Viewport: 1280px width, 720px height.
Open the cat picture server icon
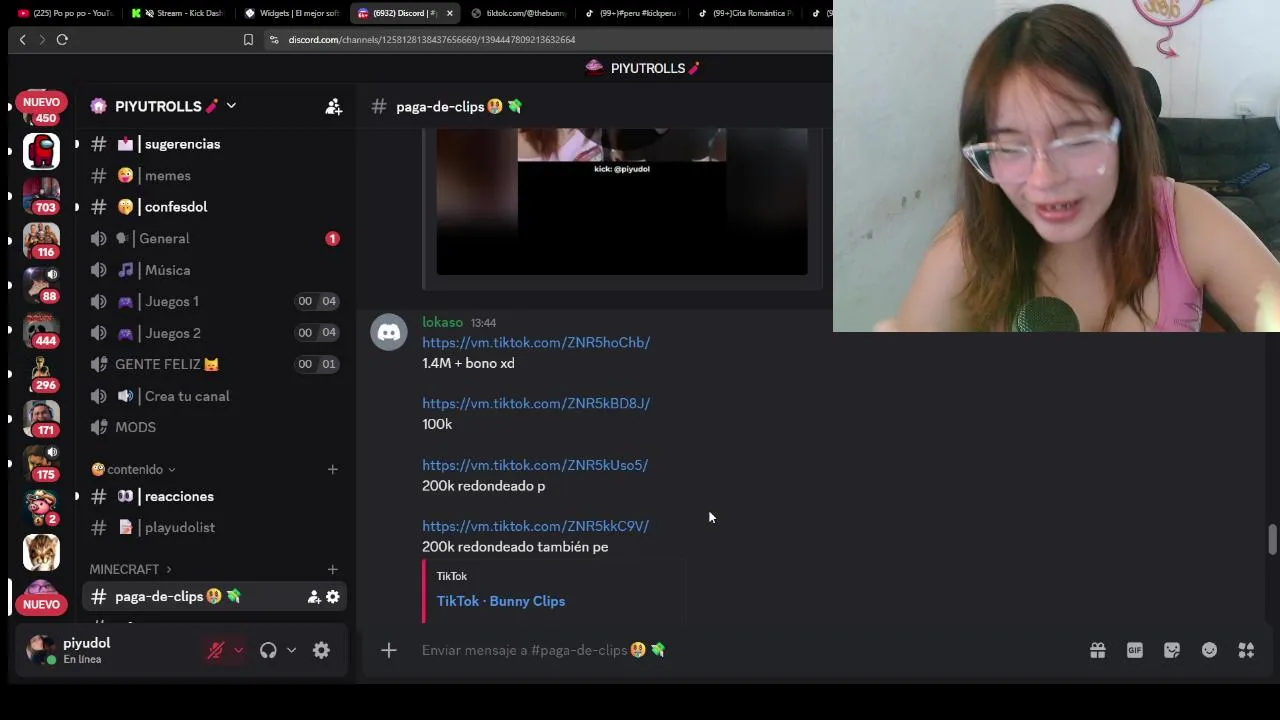click(x=41, y=551)
